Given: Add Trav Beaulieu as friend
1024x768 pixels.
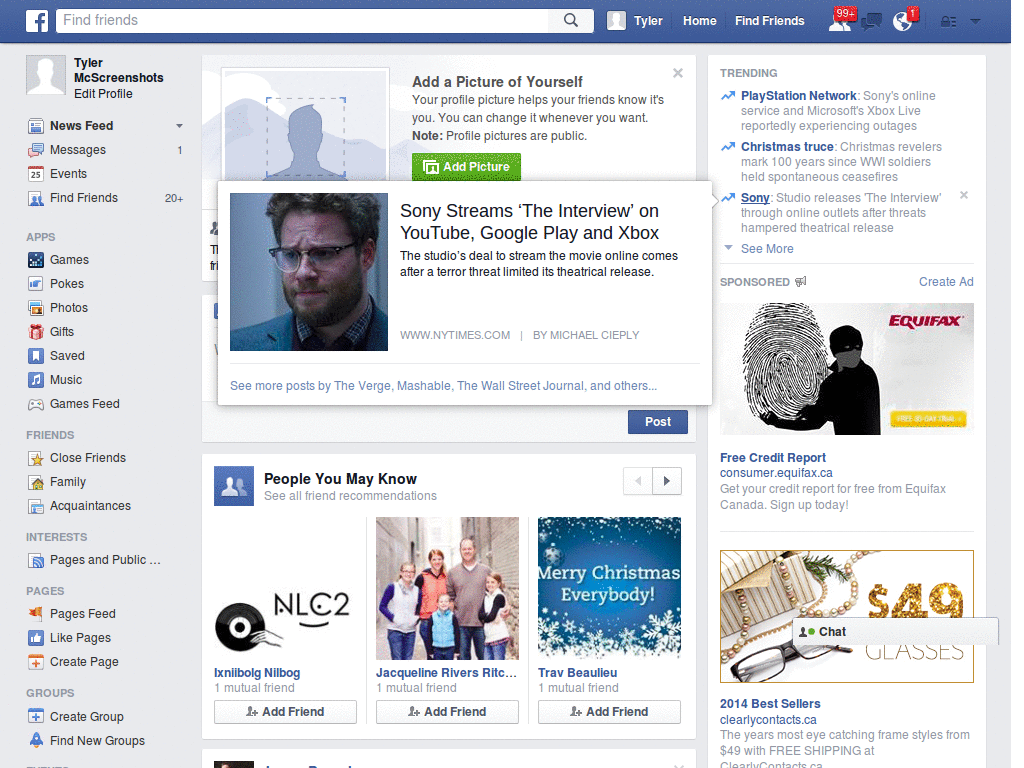Looking at the screenshot, I should click(x=609, y=712).
